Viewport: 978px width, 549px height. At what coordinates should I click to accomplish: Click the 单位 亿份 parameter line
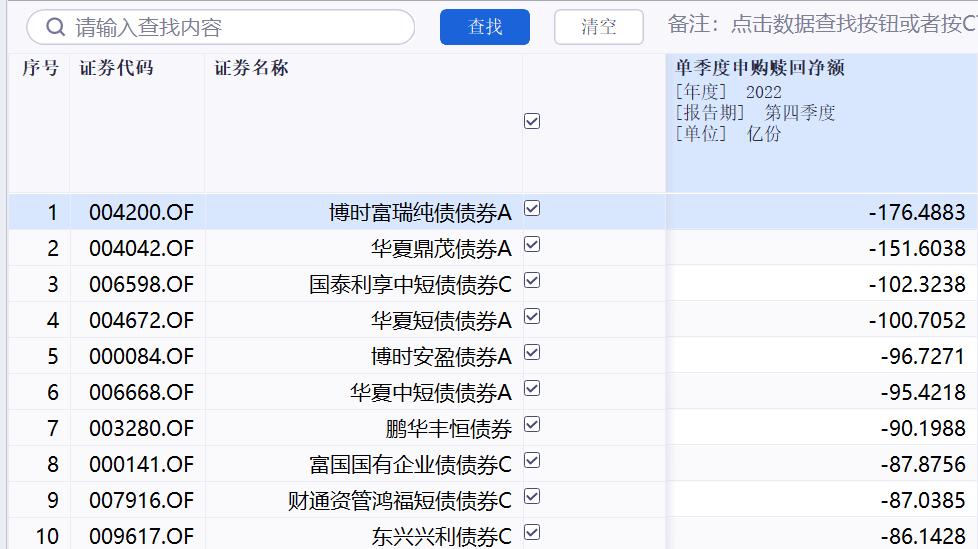pos(728,134)
